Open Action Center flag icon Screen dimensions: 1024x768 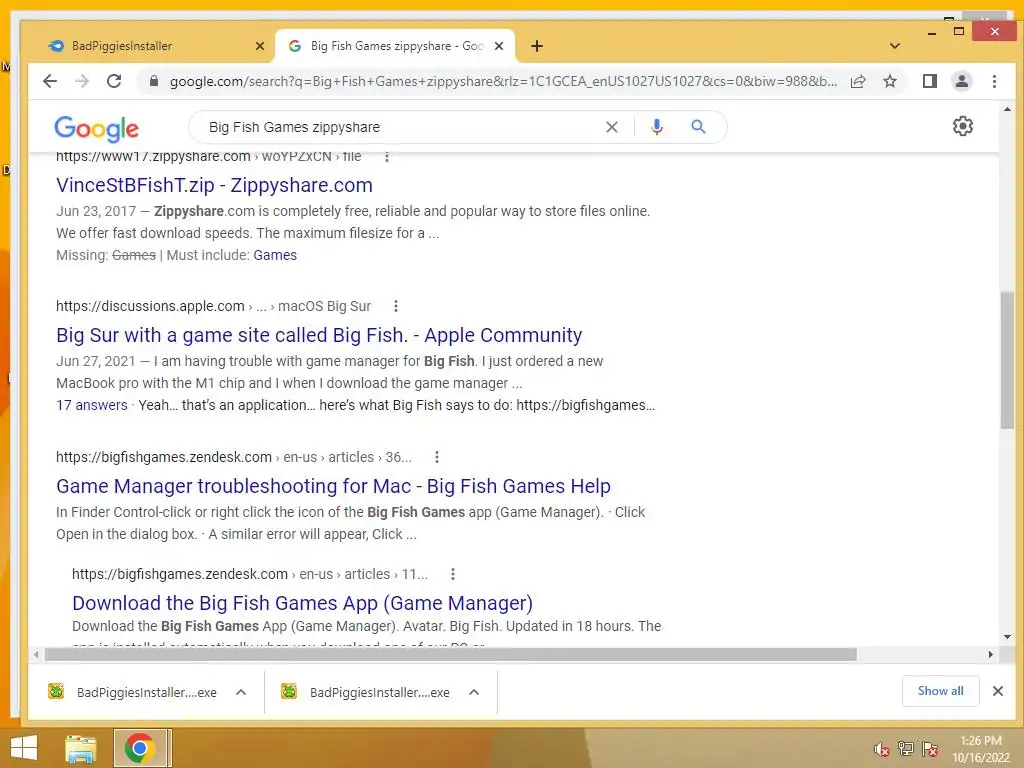930,749
